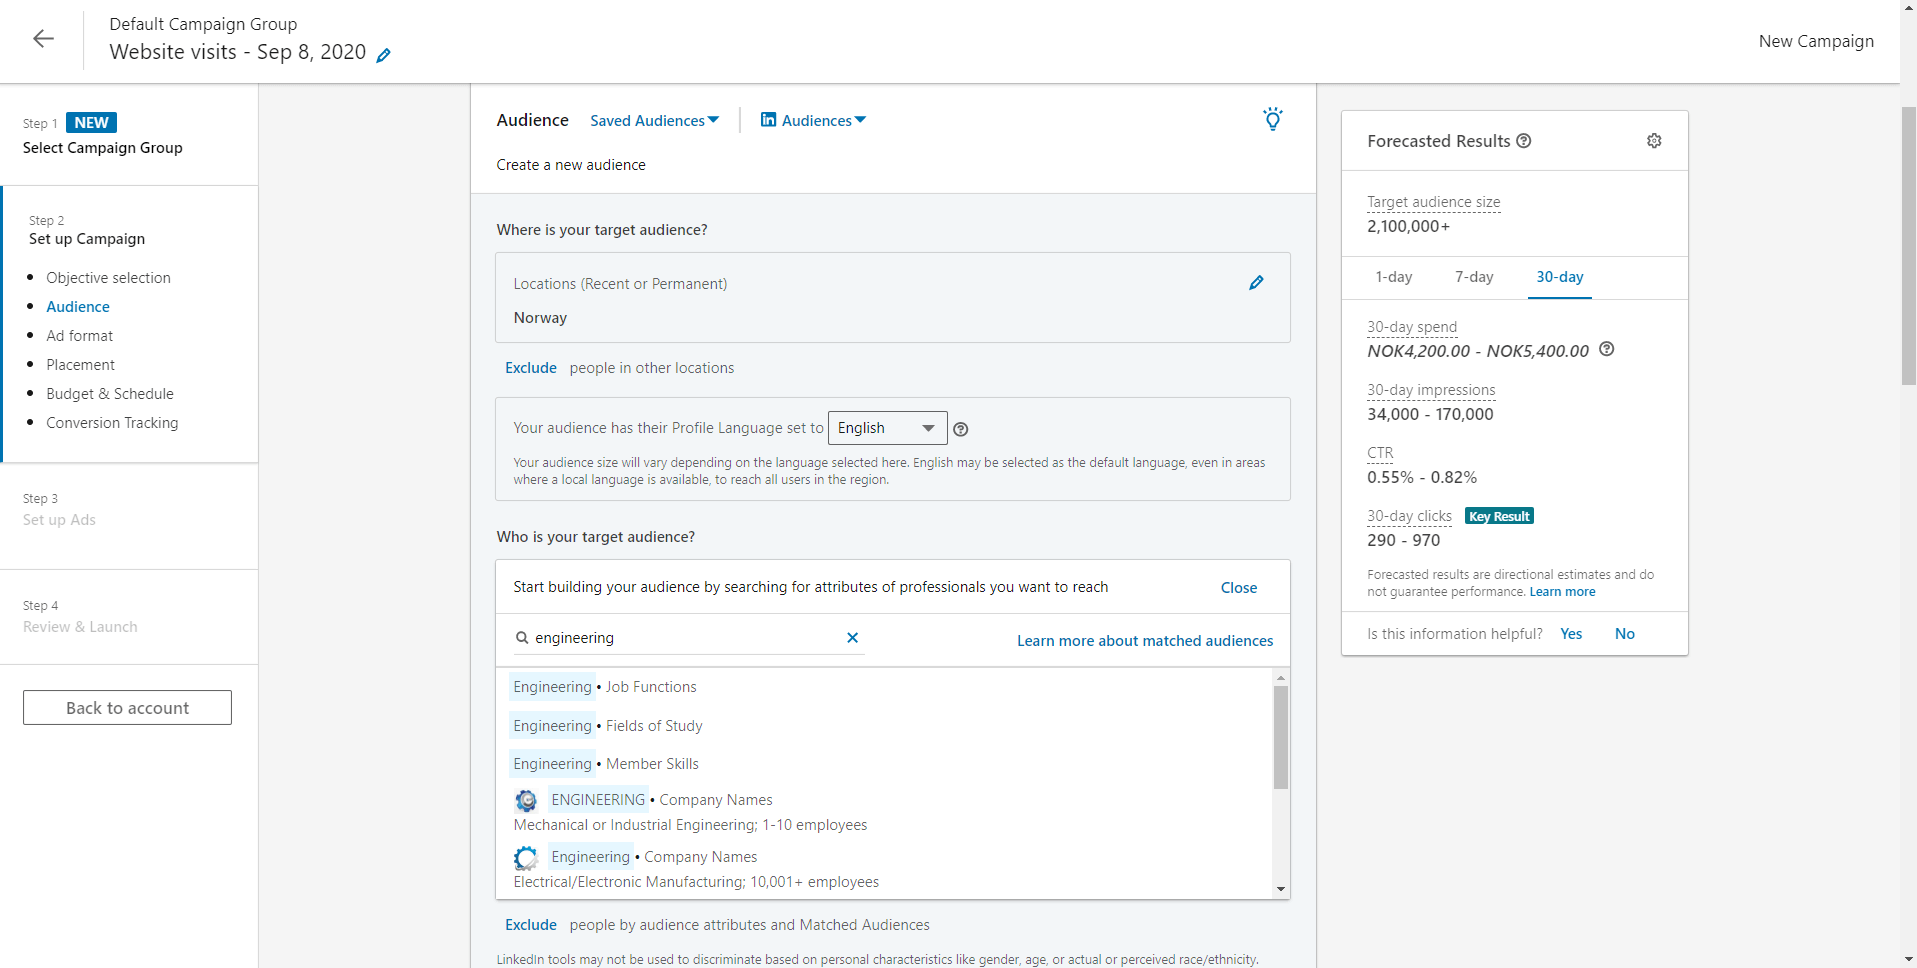The width and height of the screenshot is (1917, 968).
Task: Open the English profile language dropdown
Action: coord(888,428)
